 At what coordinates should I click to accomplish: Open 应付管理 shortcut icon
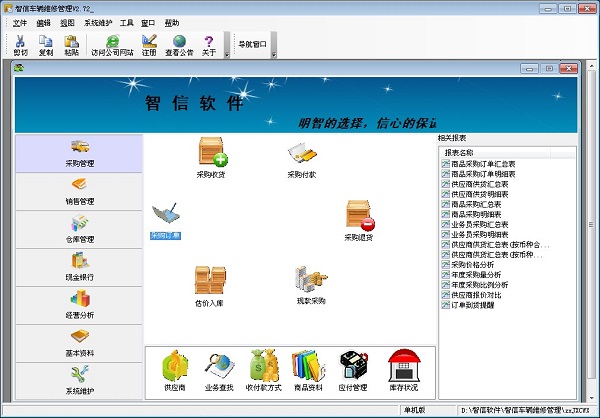coord(353,371)
